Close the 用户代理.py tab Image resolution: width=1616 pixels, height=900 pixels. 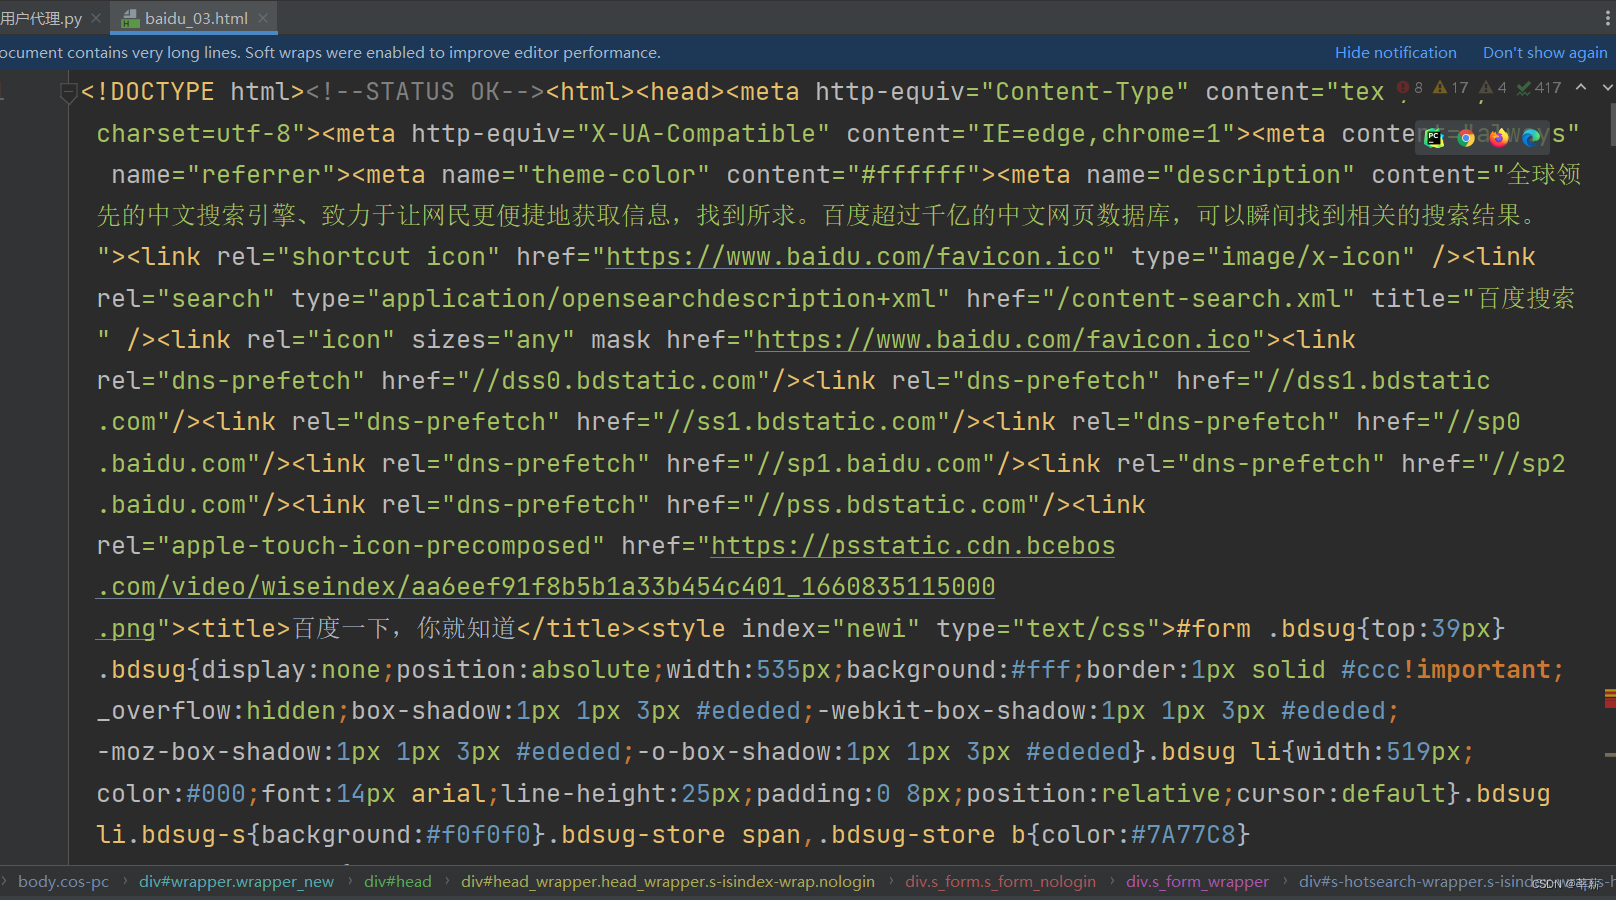96,18
